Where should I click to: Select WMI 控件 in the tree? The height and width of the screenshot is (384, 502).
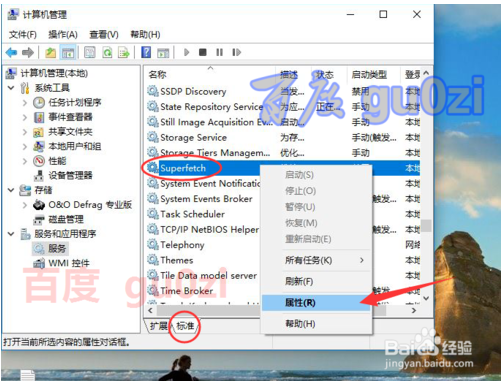click(69, 263)
